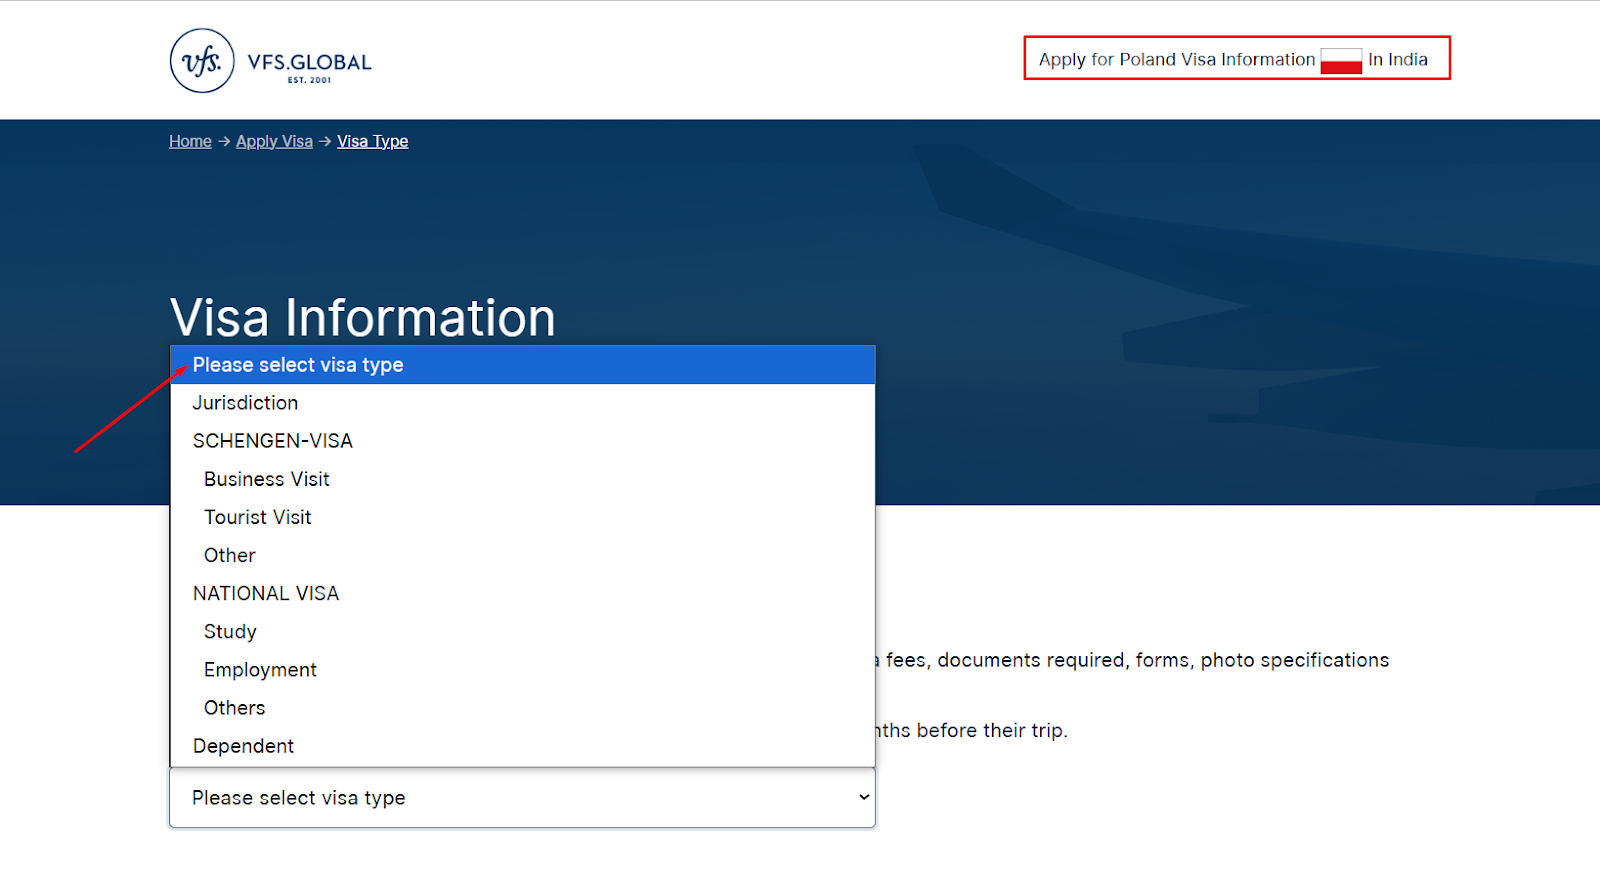The width and height of the screenshot is (1600, 879).
Task: Go to Apply Visa breadcrumb link
Action: (274, 141)
